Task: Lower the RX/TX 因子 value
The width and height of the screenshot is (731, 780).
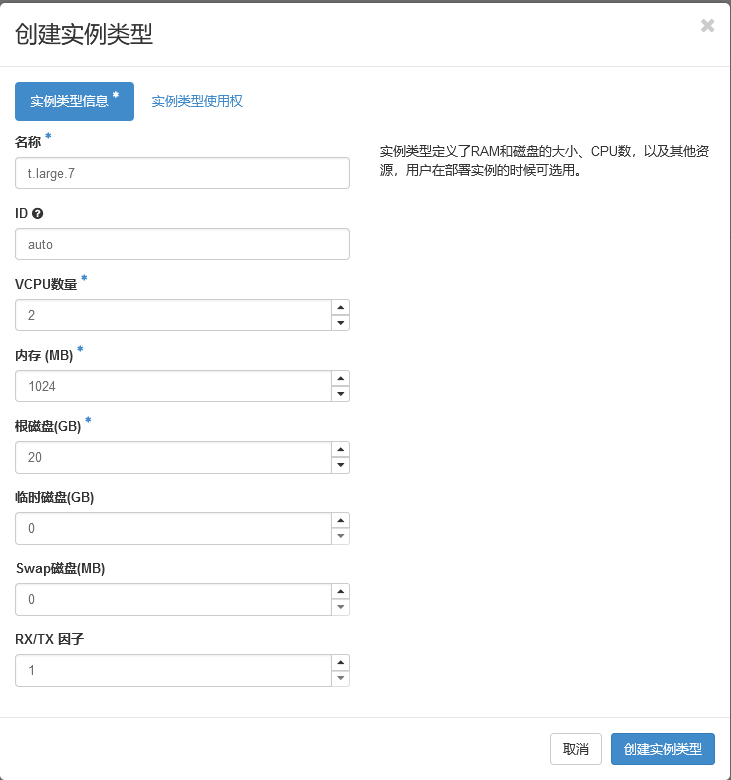Action: tap(341, 679)
